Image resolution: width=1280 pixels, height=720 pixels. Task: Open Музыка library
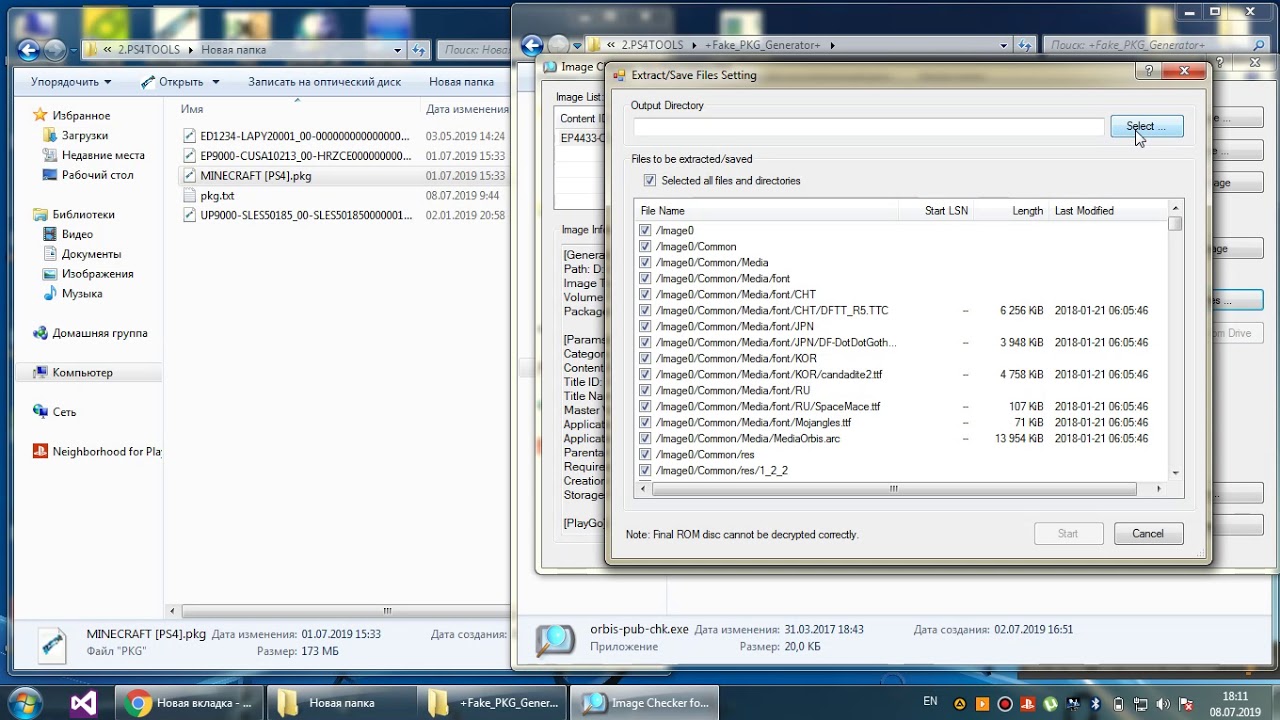click(82, 294)
